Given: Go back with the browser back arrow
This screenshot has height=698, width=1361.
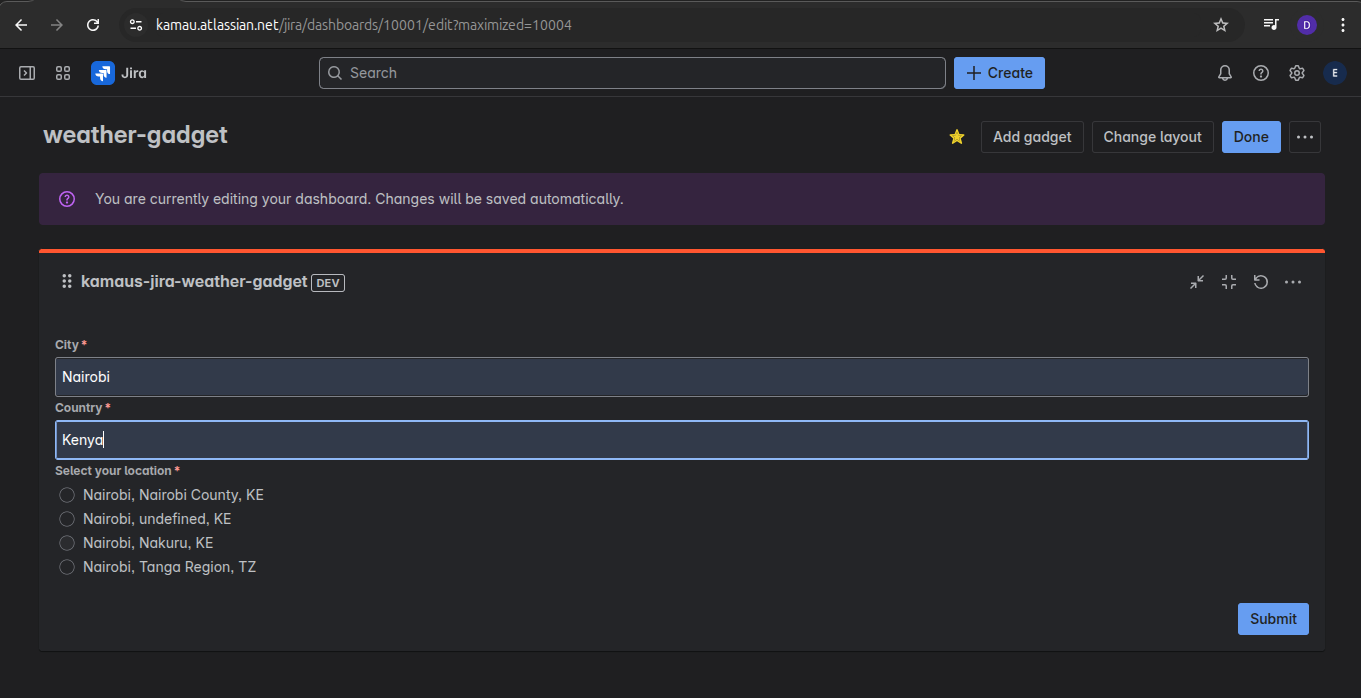Looking at the screenshot, I should pos(21,25).
